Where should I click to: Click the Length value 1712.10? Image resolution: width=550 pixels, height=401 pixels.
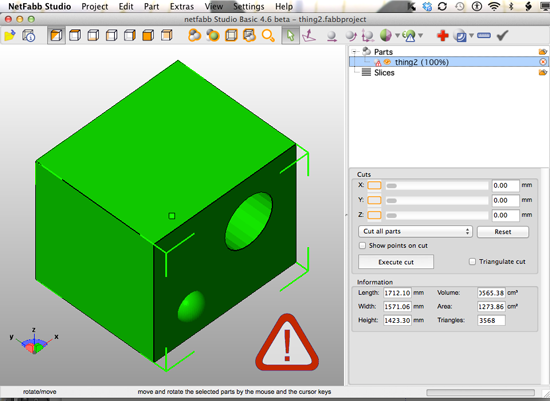pyautogui.click(x=397, y=293)
